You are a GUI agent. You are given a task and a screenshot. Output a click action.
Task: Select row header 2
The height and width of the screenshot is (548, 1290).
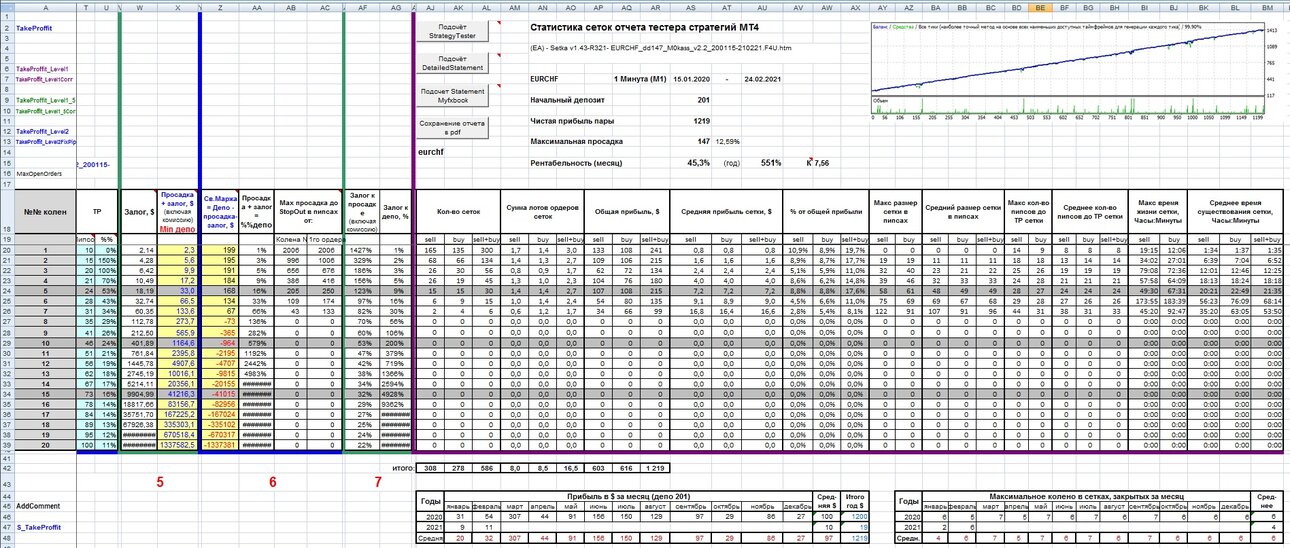point(6,29)
